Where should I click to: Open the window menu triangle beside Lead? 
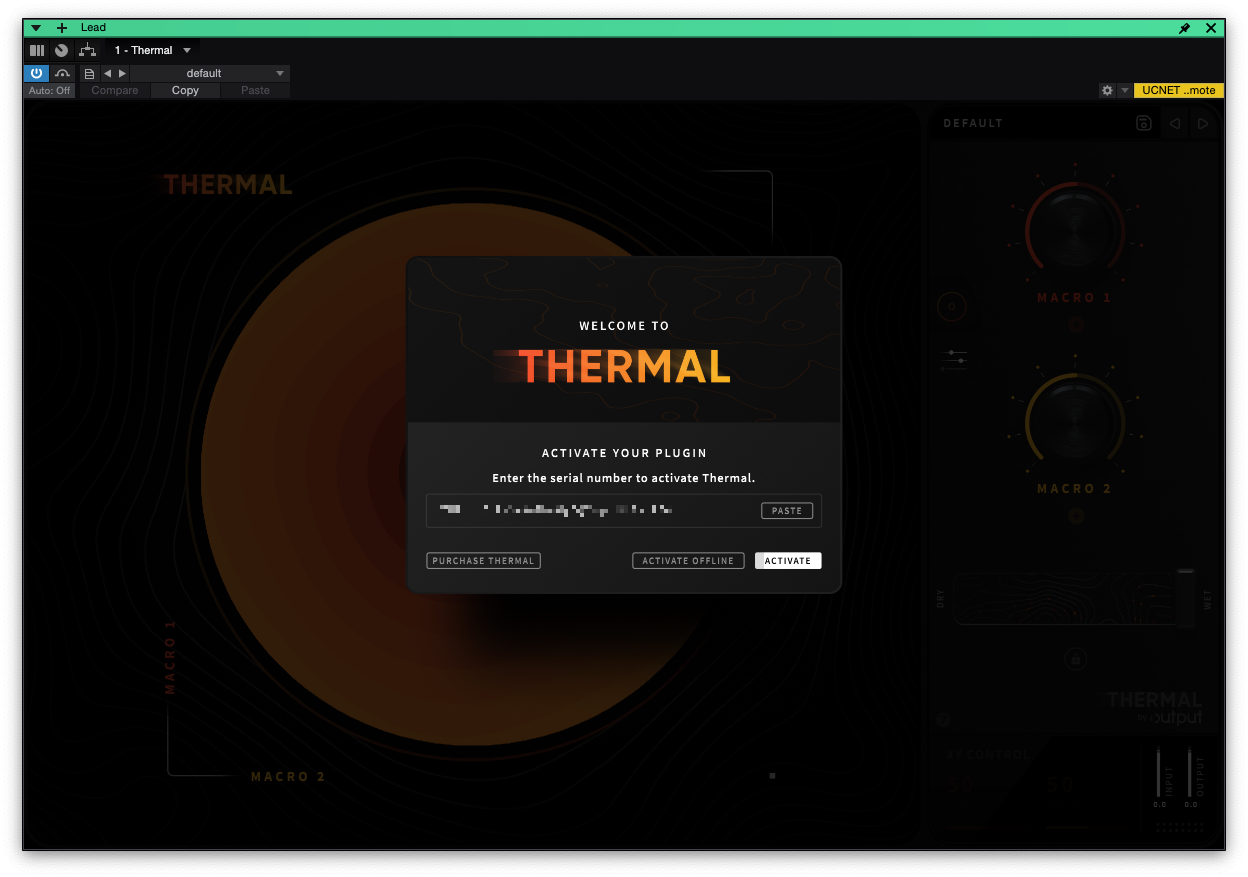[36, 28]
